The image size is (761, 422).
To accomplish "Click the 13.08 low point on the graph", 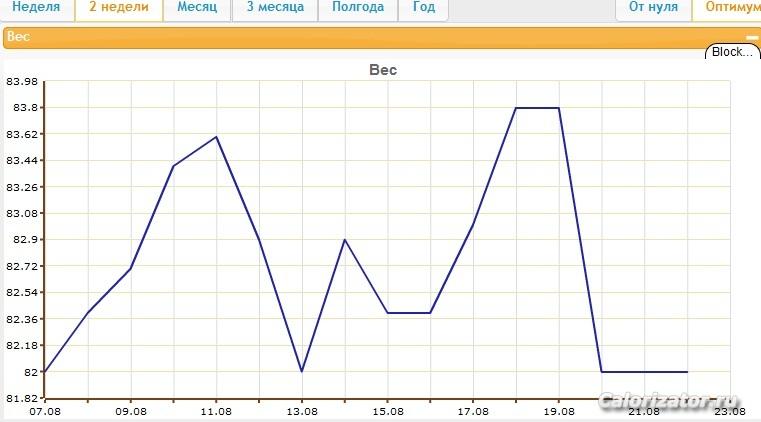I will (302, 372).
